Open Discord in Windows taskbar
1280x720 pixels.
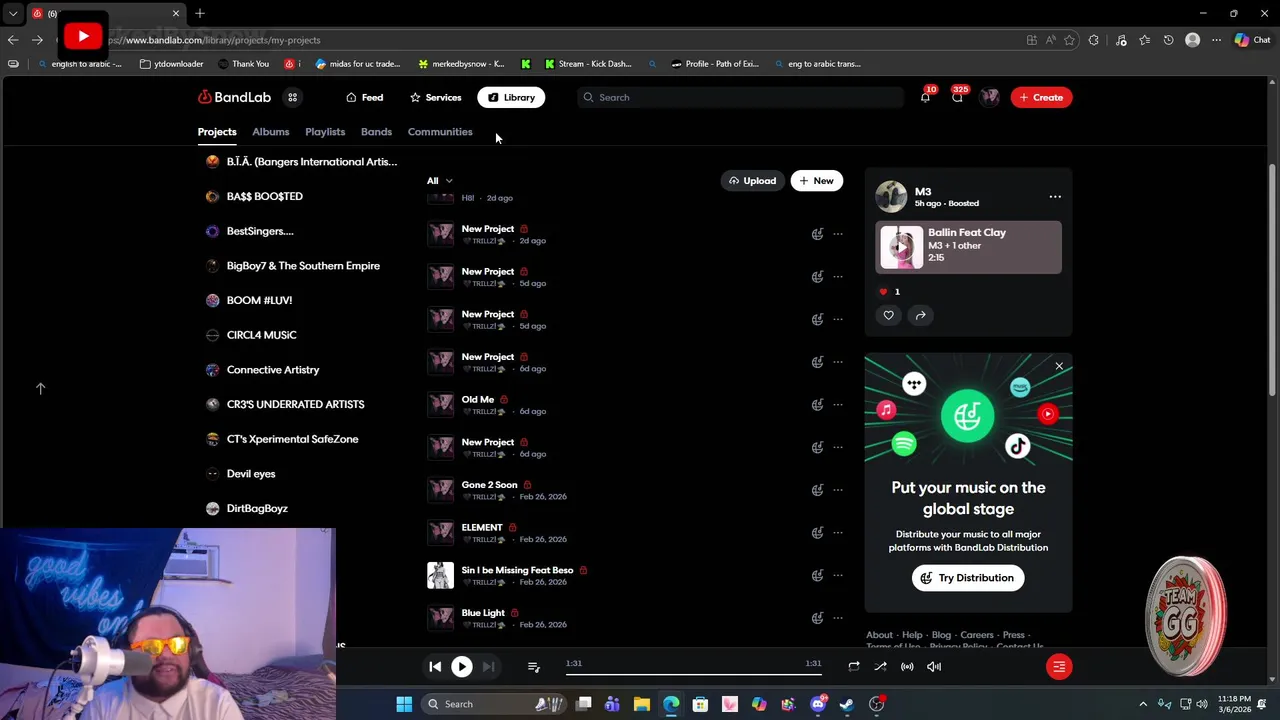pyautogui.click(x=818, y=704)
